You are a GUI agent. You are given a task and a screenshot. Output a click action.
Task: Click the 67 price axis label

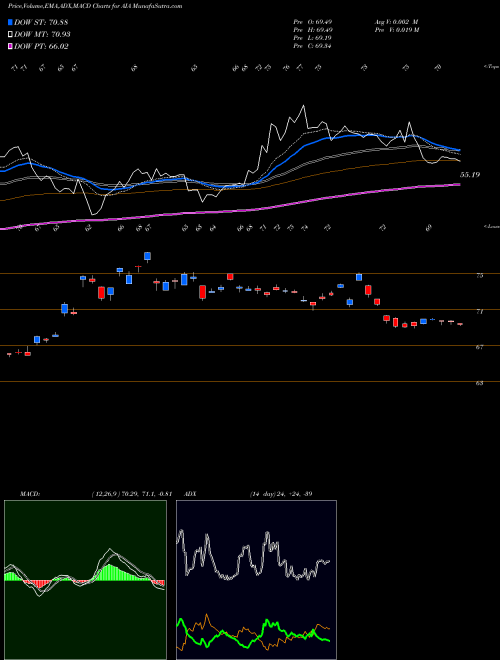point(479,347)
